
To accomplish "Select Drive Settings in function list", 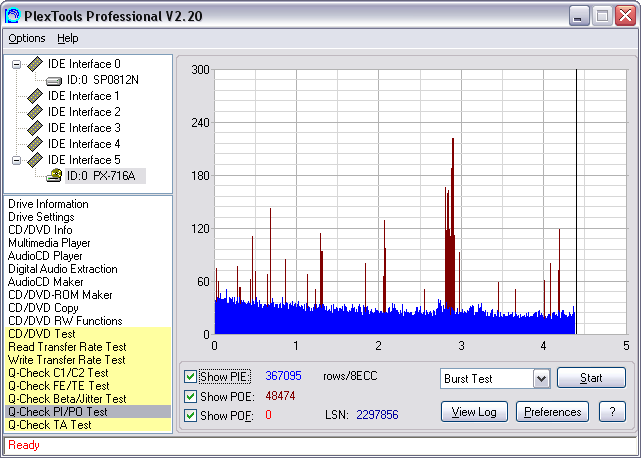I will (41, 217).
